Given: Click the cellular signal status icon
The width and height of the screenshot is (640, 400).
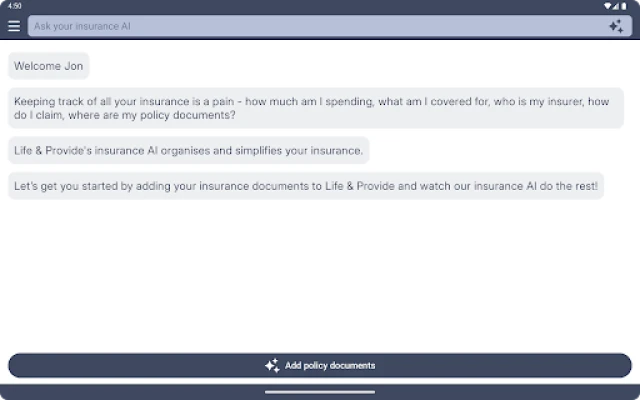Looking at the screenshot, I should [616, 6].
